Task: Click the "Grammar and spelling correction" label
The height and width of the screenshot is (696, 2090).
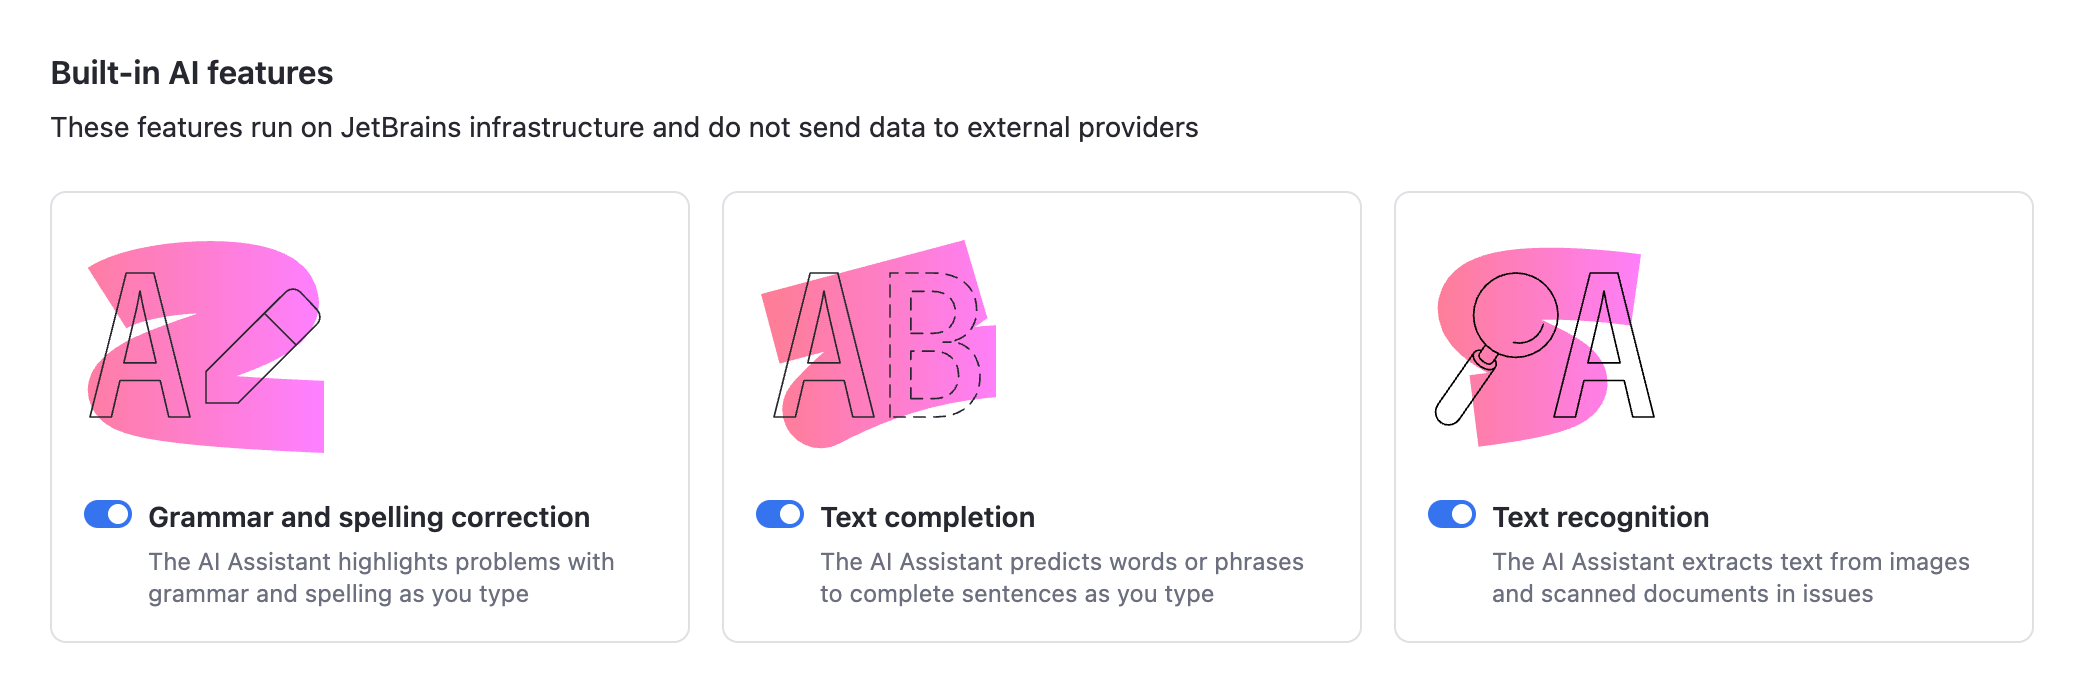Action: click(369, 517)
